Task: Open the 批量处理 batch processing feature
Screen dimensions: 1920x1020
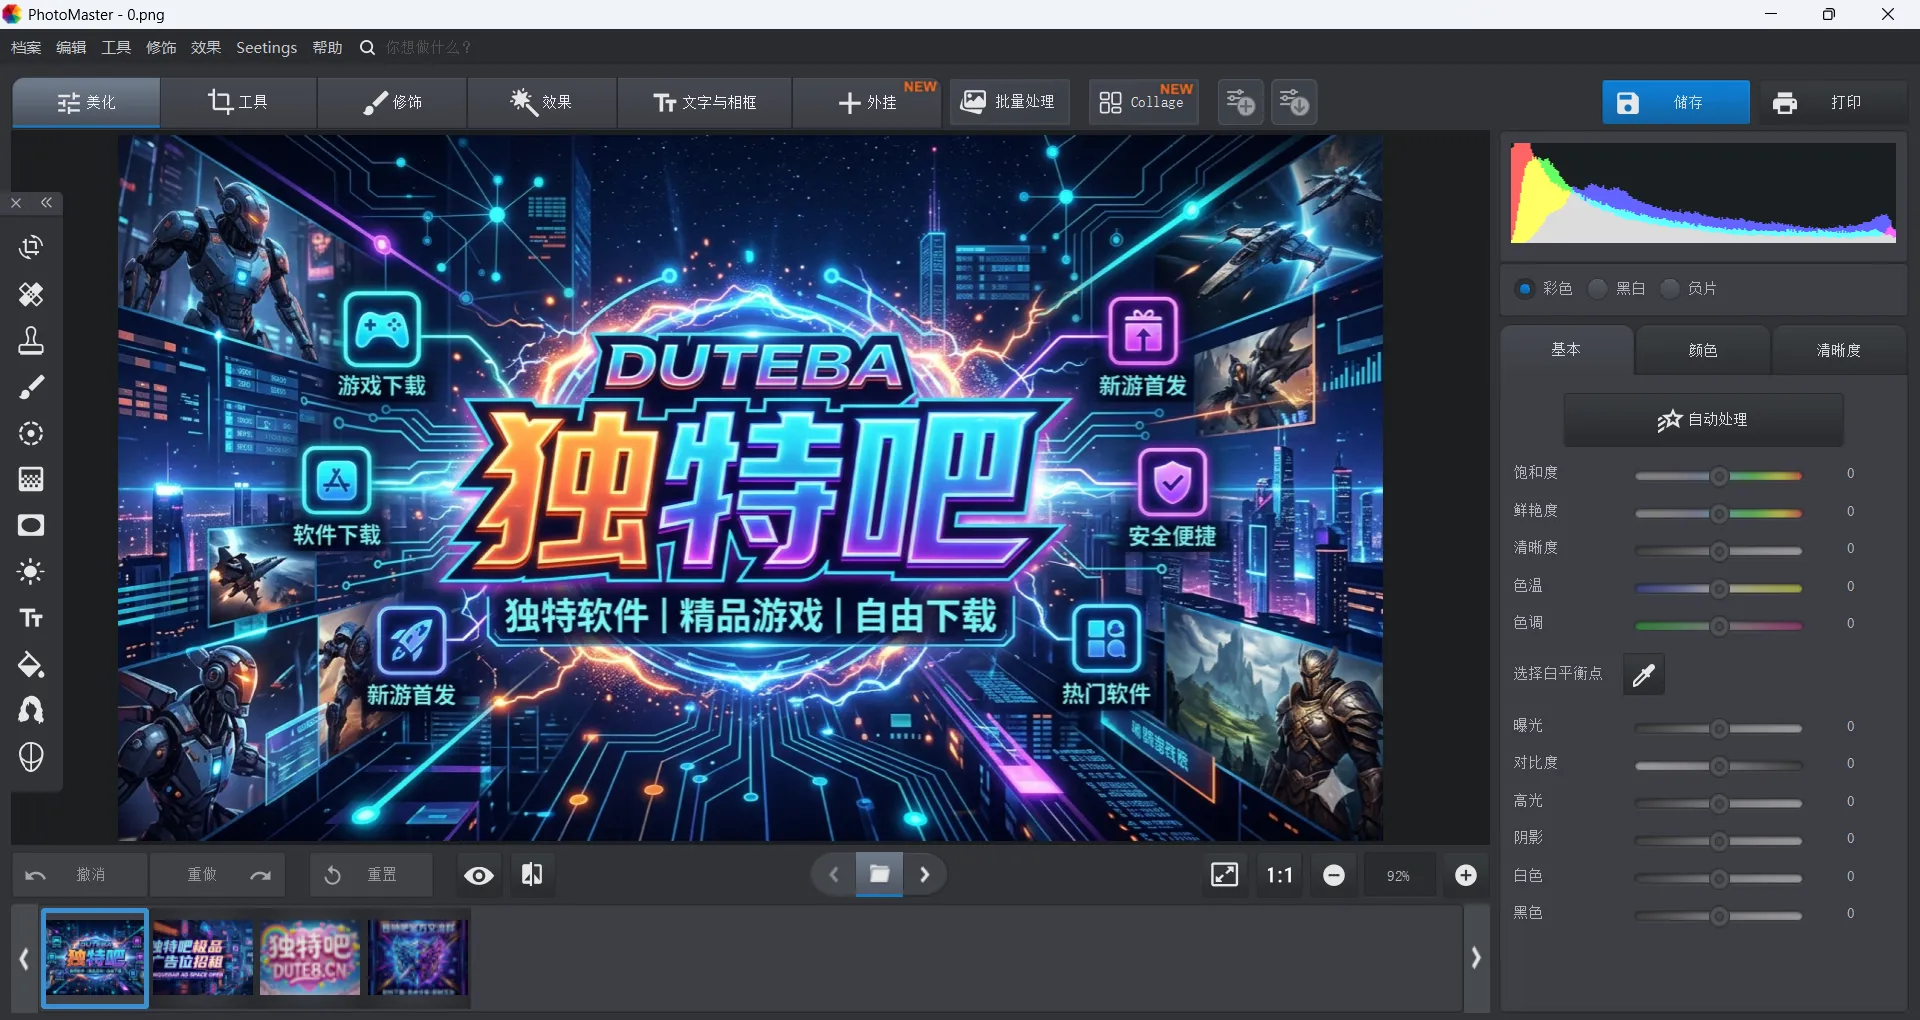Action: click(x=1008, y=101)
